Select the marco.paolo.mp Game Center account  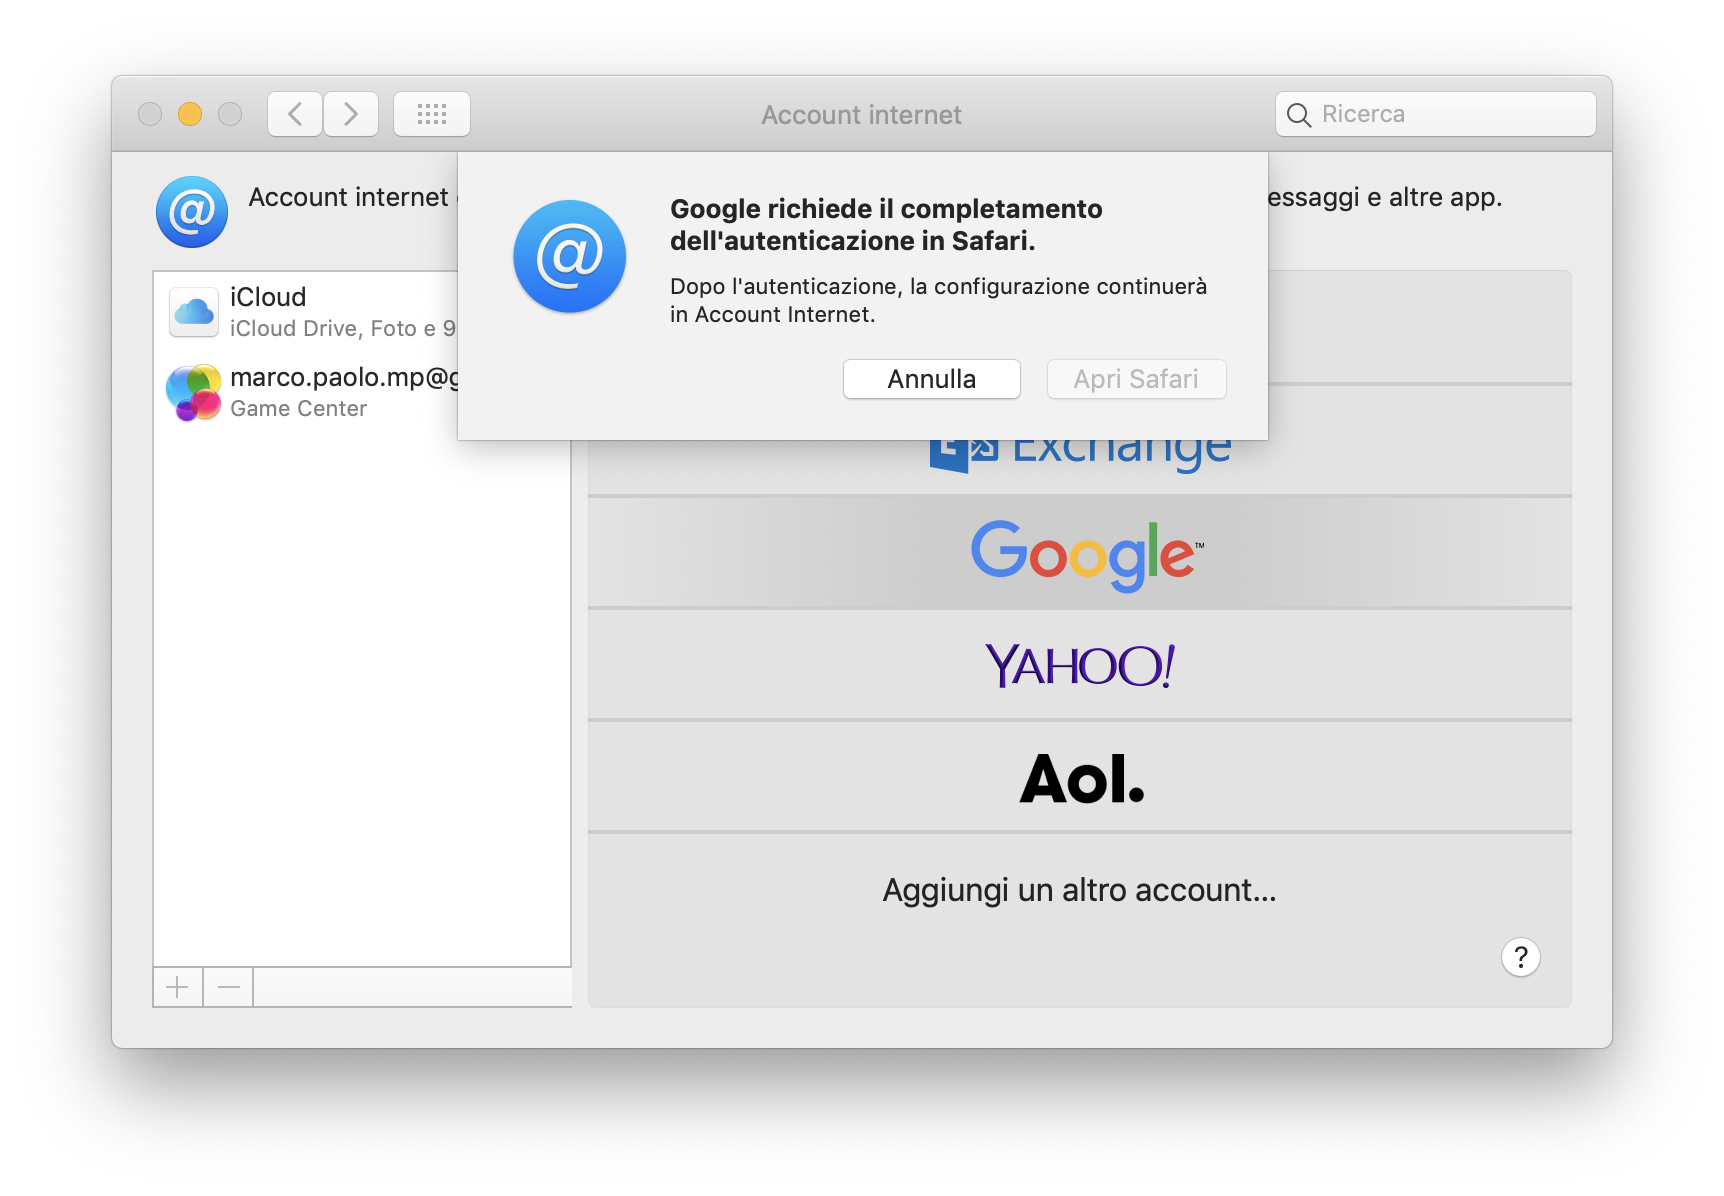point(308,392)
